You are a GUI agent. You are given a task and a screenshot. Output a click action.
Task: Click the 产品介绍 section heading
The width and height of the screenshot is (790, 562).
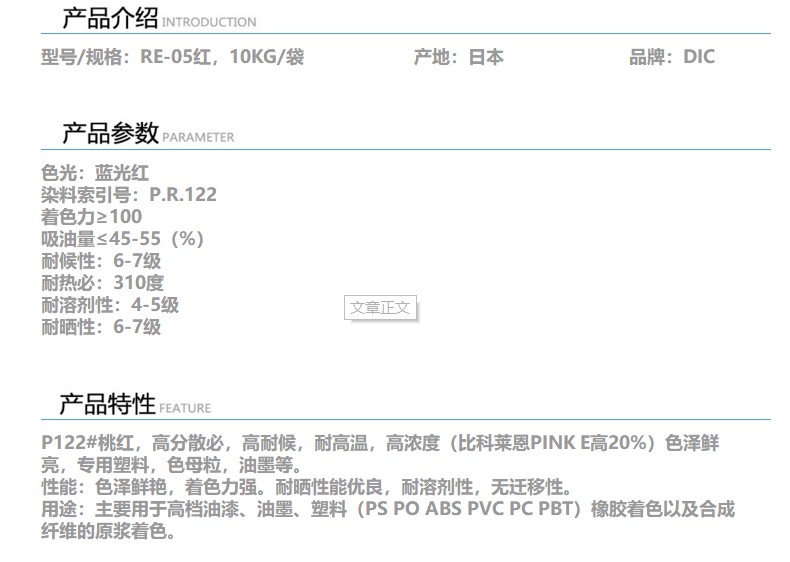pos(109,18)
